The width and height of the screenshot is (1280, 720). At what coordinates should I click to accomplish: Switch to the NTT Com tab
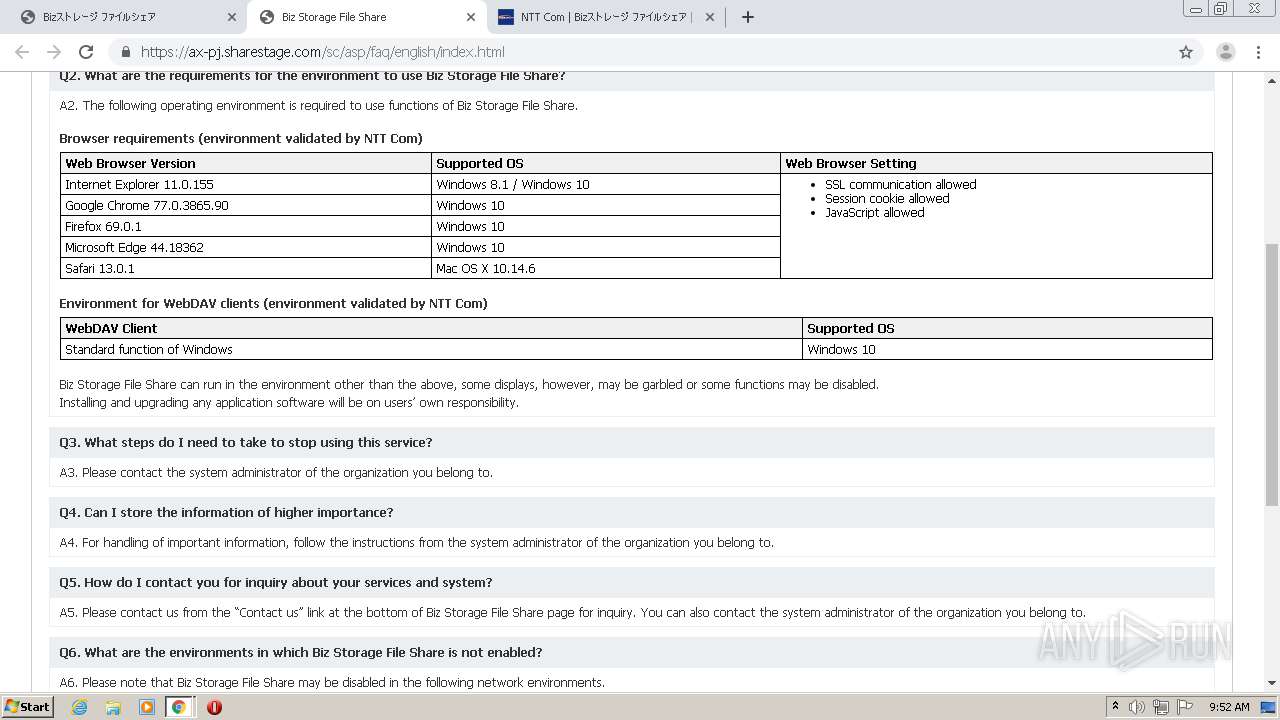coord(605,17)
